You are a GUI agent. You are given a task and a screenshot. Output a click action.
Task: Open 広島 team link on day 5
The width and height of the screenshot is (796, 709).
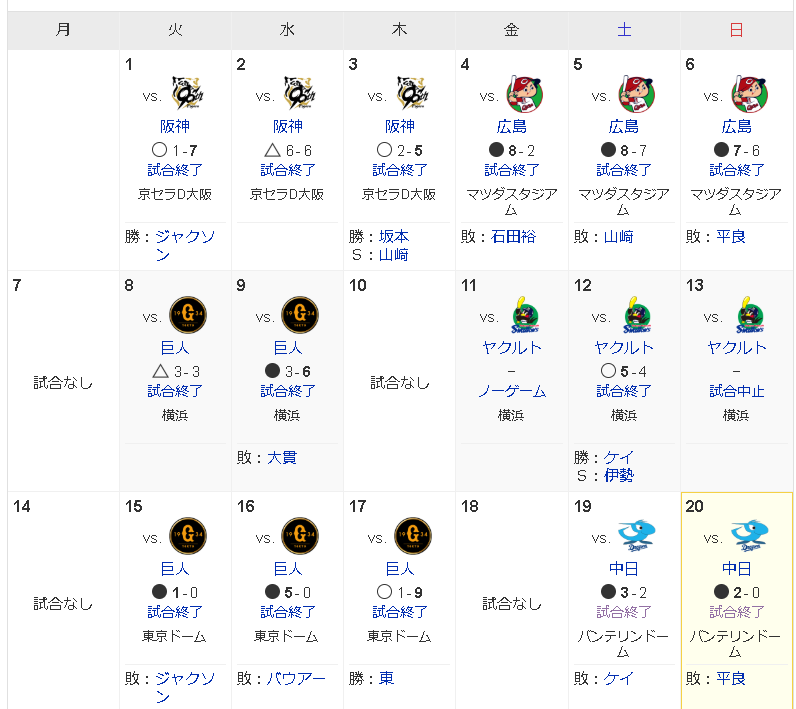(623, 126)
